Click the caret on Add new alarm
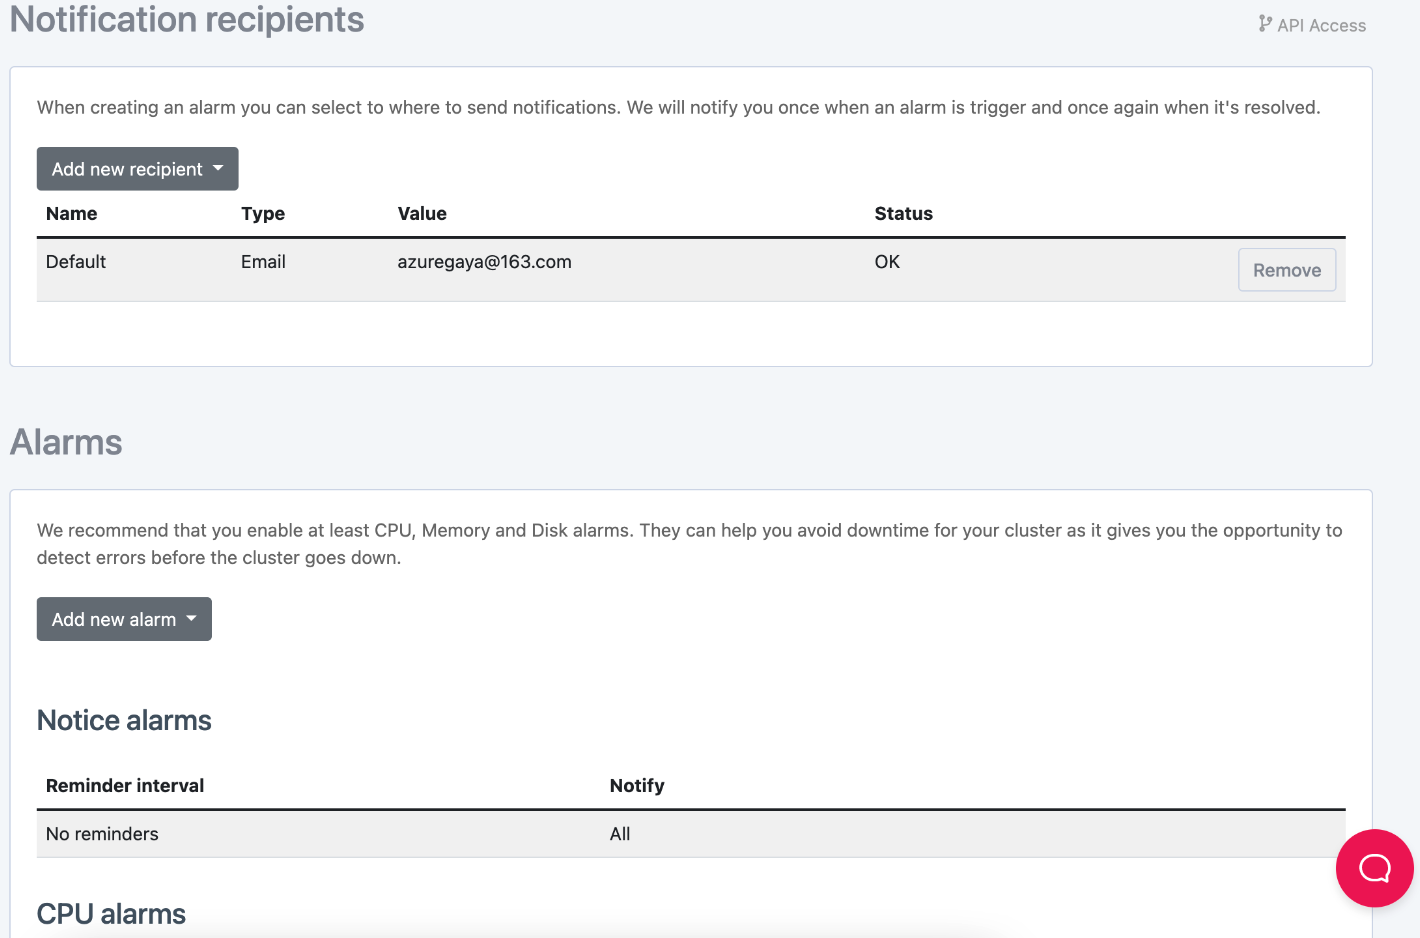Screen dimensions: 1420x938 pos(191,619)
